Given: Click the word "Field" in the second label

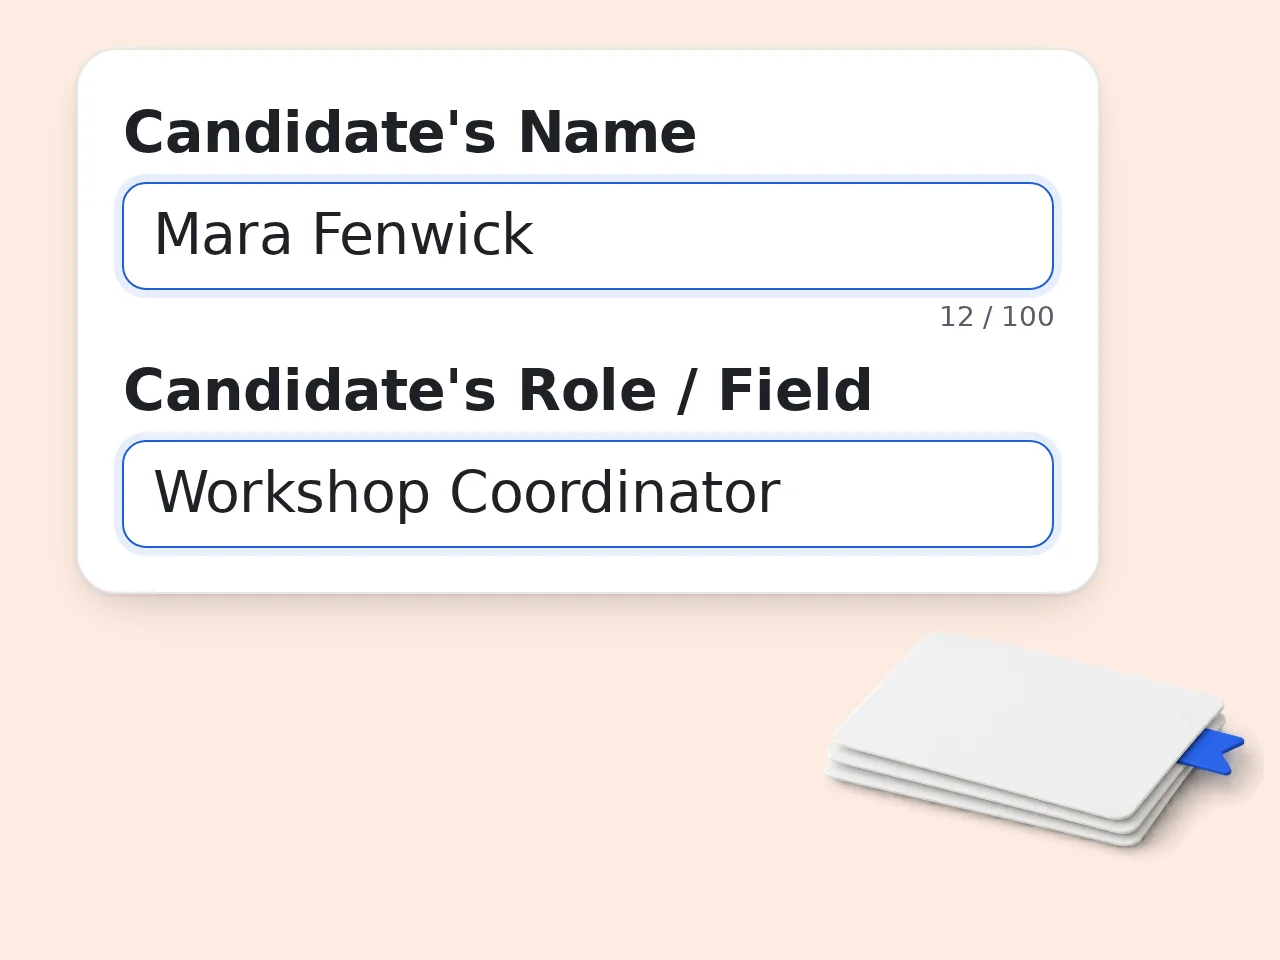Looking at the screenshot, I should [795, 391].
